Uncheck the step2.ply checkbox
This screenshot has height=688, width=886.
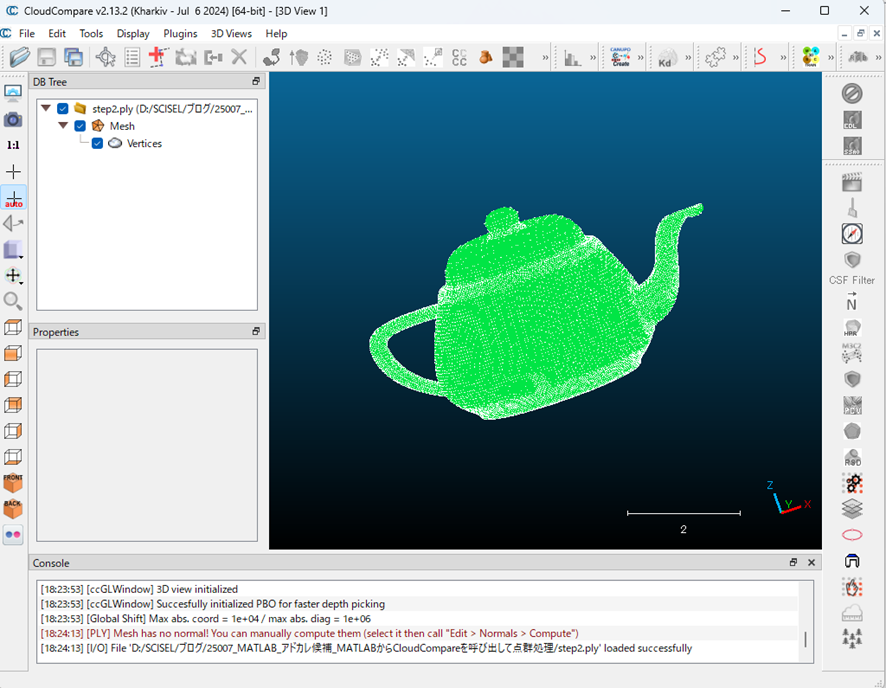63,108
